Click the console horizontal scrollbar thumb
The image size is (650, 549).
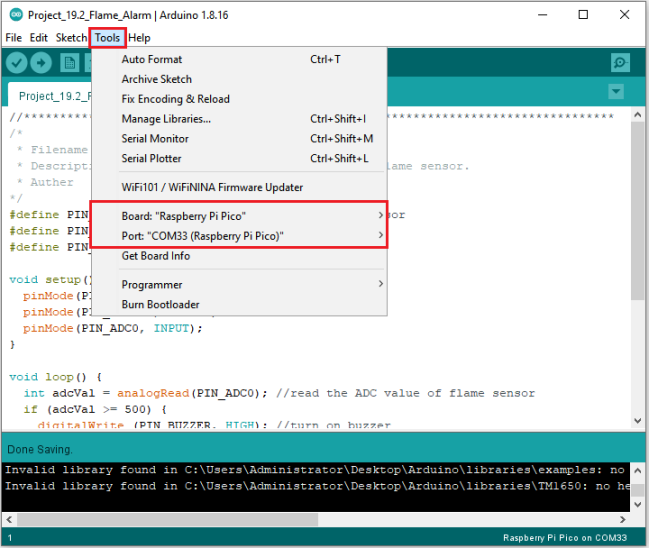pyautogui.click(x=167, y=520)
